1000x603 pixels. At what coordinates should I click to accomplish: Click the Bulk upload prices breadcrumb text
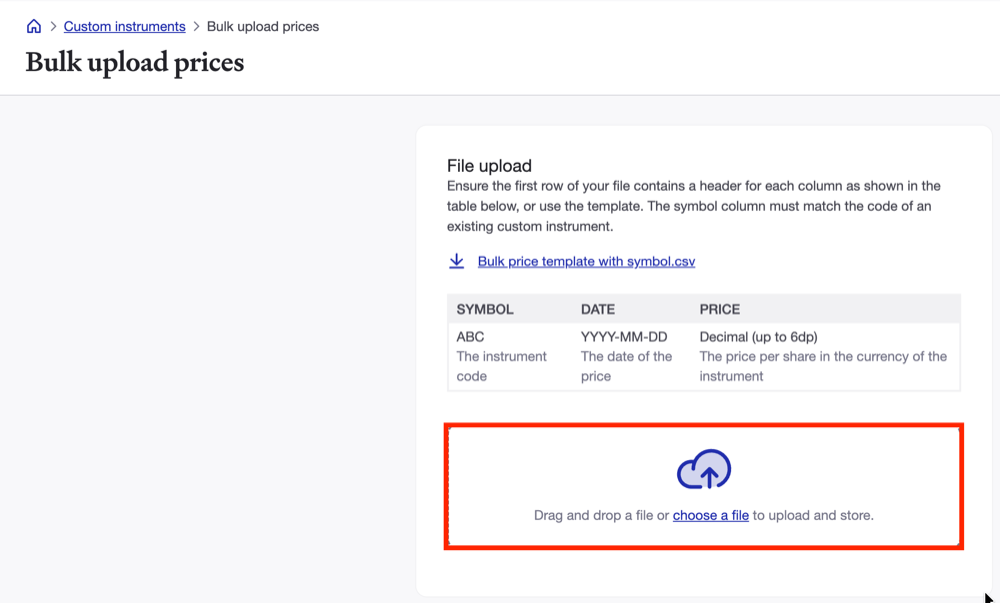point(263,27)
